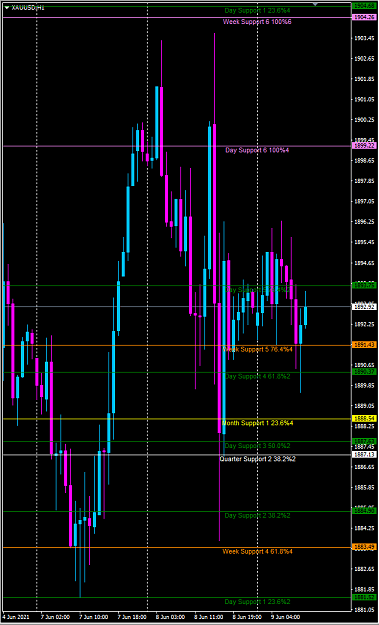Click the 1882.65 price scale value
The height and width of the screenshot is (625, 379).
(364, 569)
